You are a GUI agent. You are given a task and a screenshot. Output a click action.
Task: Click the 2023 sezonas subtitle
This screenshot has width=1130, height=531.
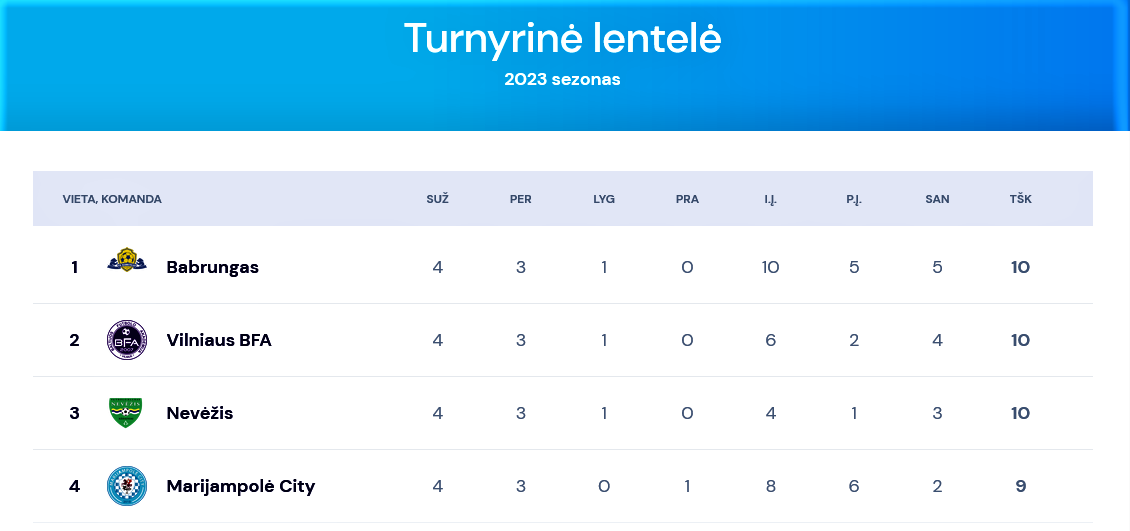click(562, 79)
